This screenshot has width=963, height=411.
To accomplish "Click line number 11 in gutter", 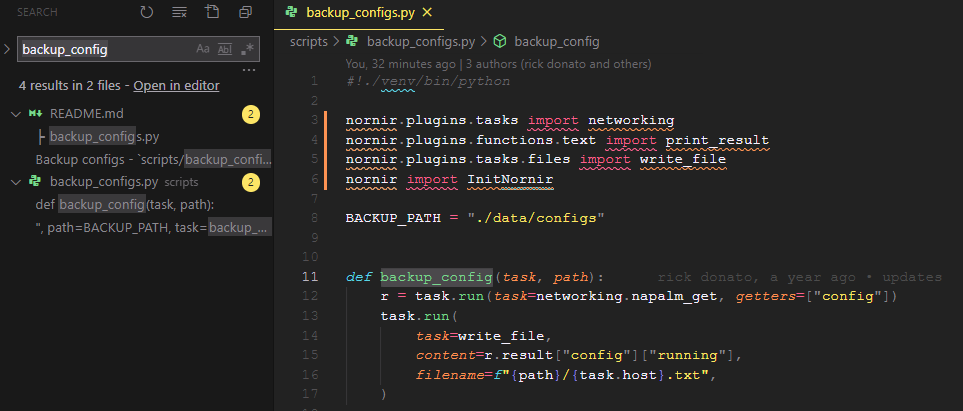I will (x=311, y=276).
